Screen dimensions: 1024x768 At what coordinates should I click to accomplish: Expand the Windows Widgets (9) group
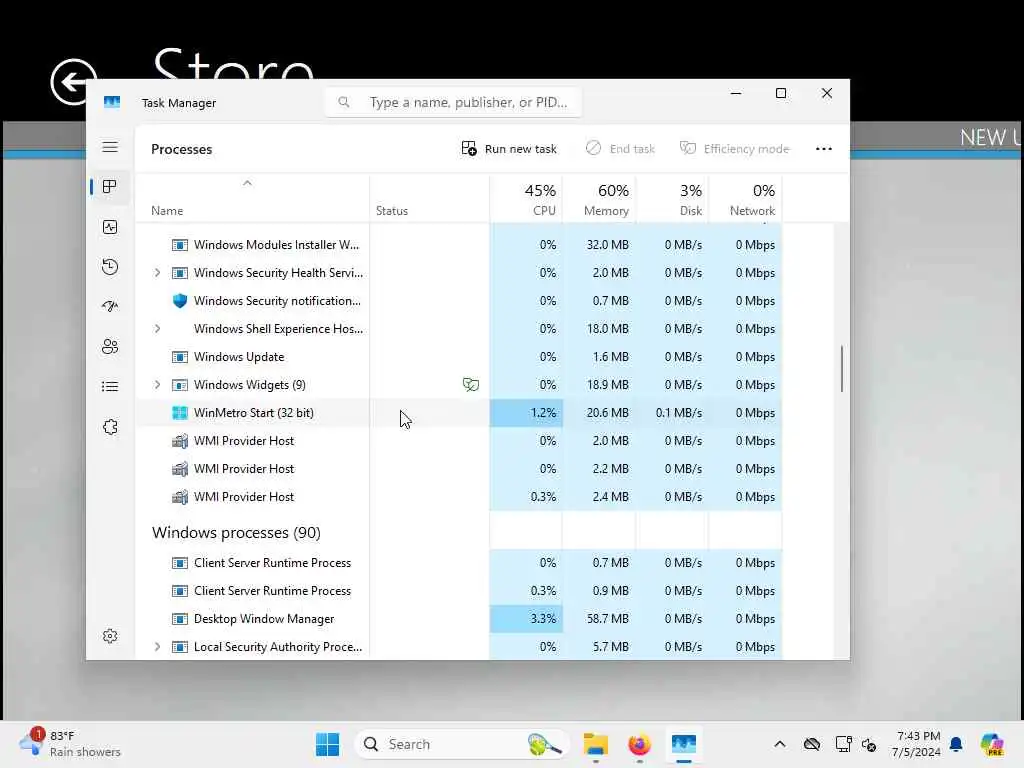[x=157, y=385]
